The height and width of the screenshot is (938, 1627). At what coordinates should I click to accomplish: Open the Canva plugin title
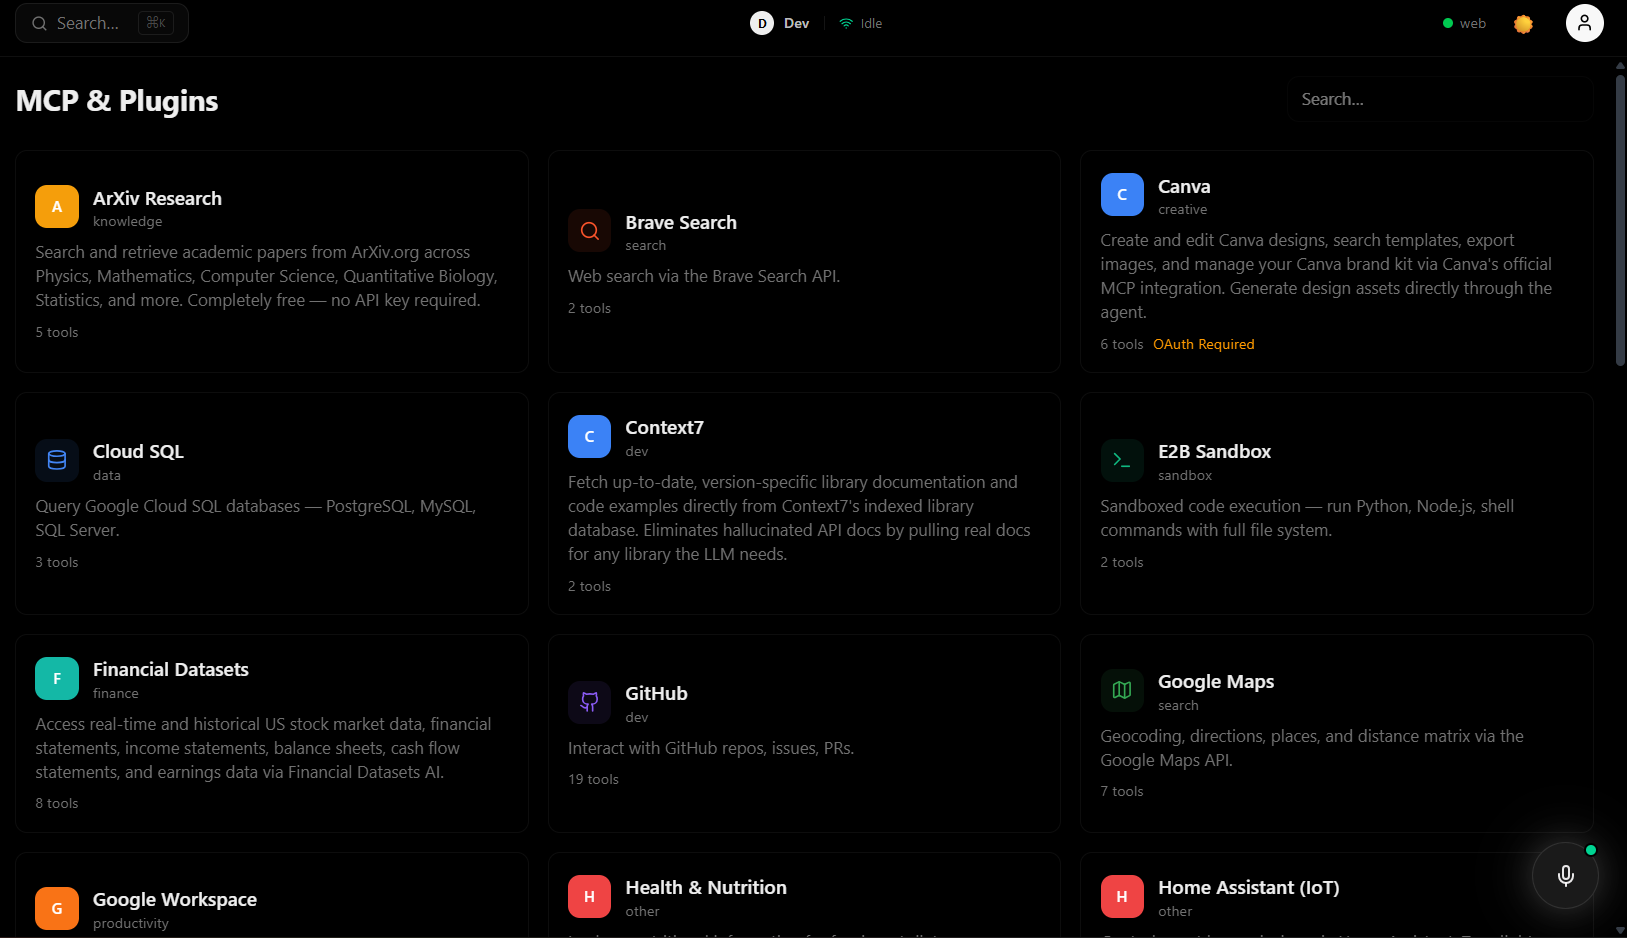pyautogui.click(x=1184, y=186)
